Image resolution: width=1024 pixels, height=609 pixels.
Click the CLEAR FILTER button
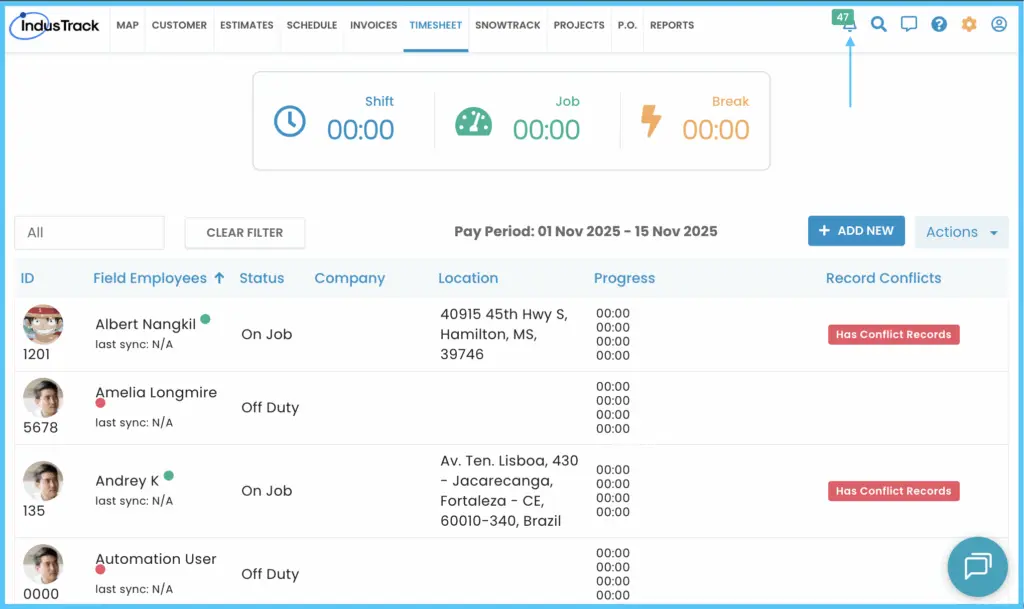[x=245, y=233]
